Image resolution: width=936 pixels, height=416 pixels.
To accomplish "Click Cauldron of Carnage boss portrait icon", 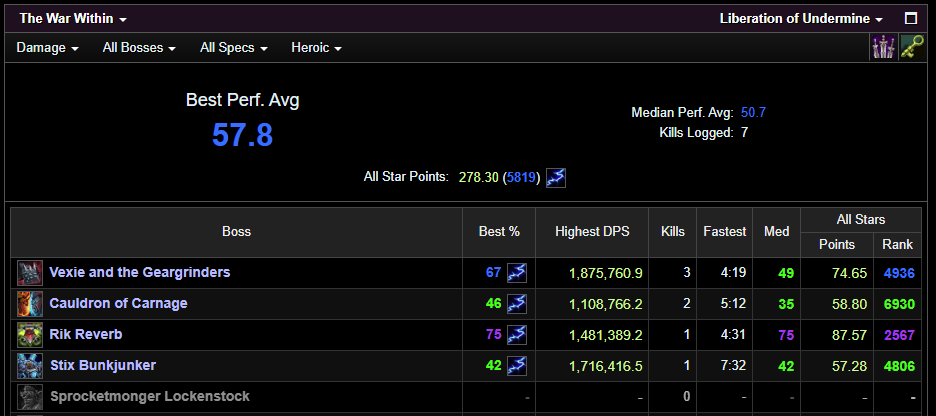I will tap(30, 304).
